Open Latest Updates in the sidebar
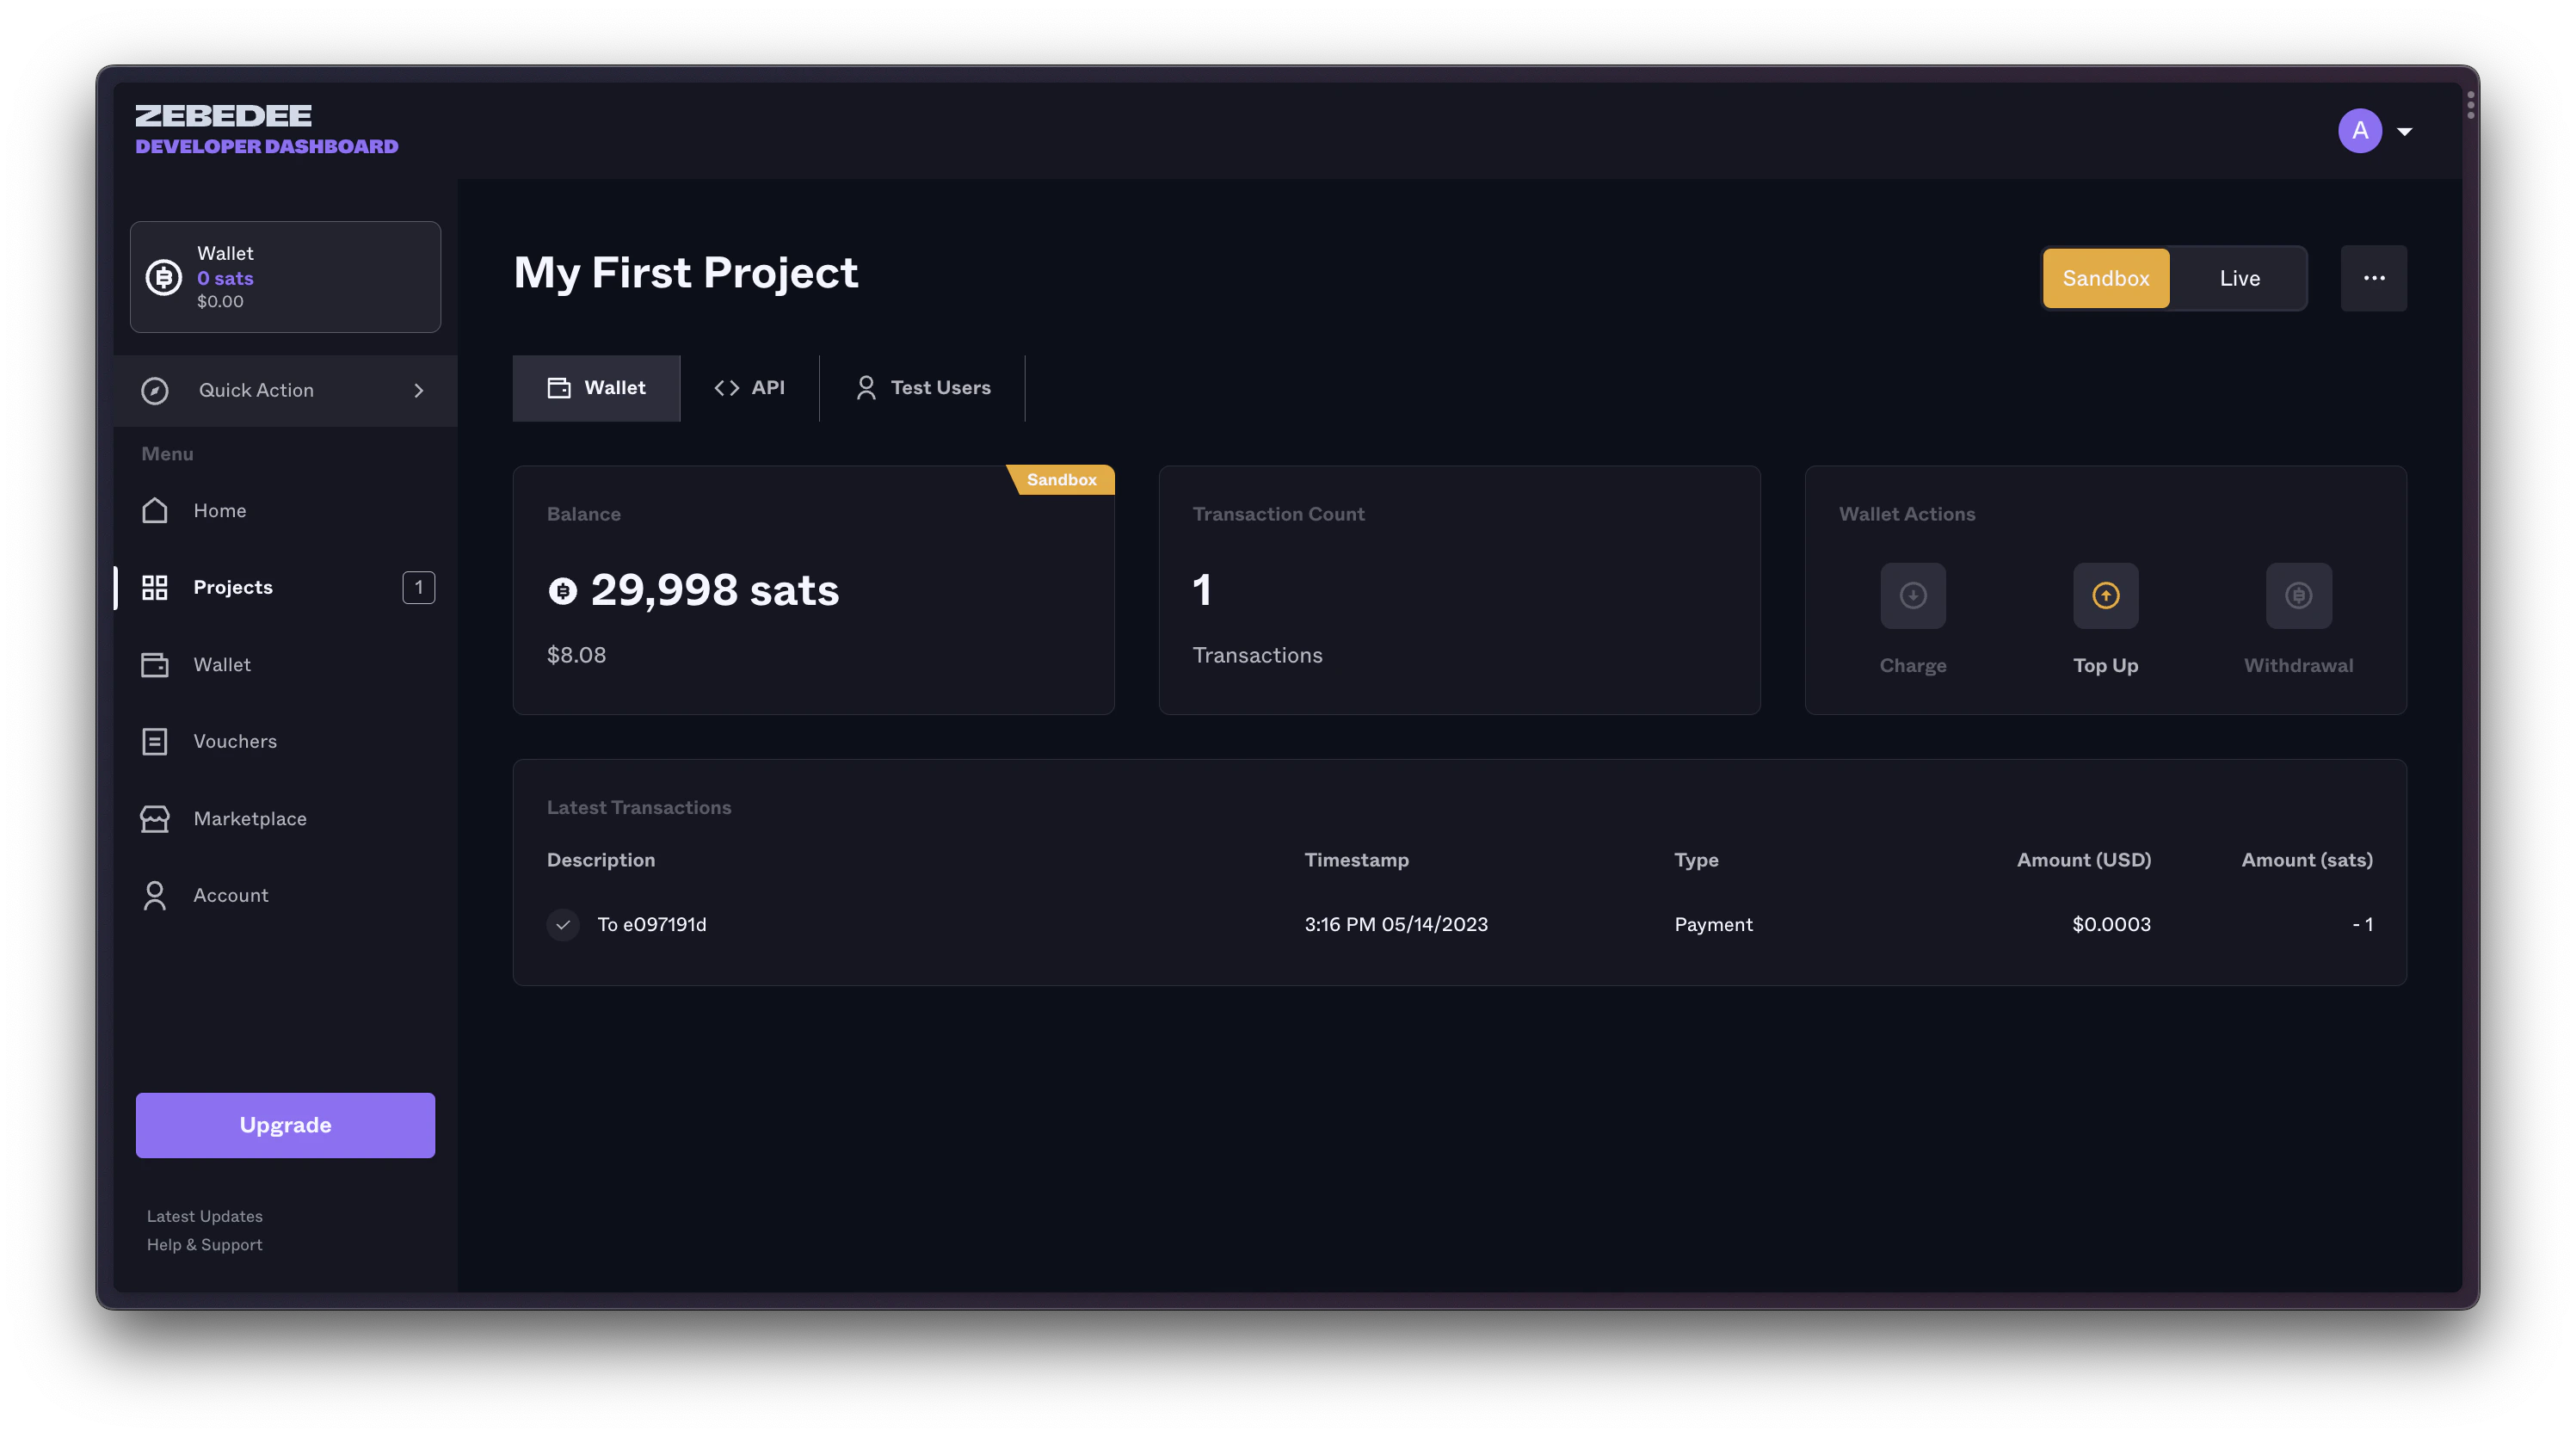 coord(204,1215)
